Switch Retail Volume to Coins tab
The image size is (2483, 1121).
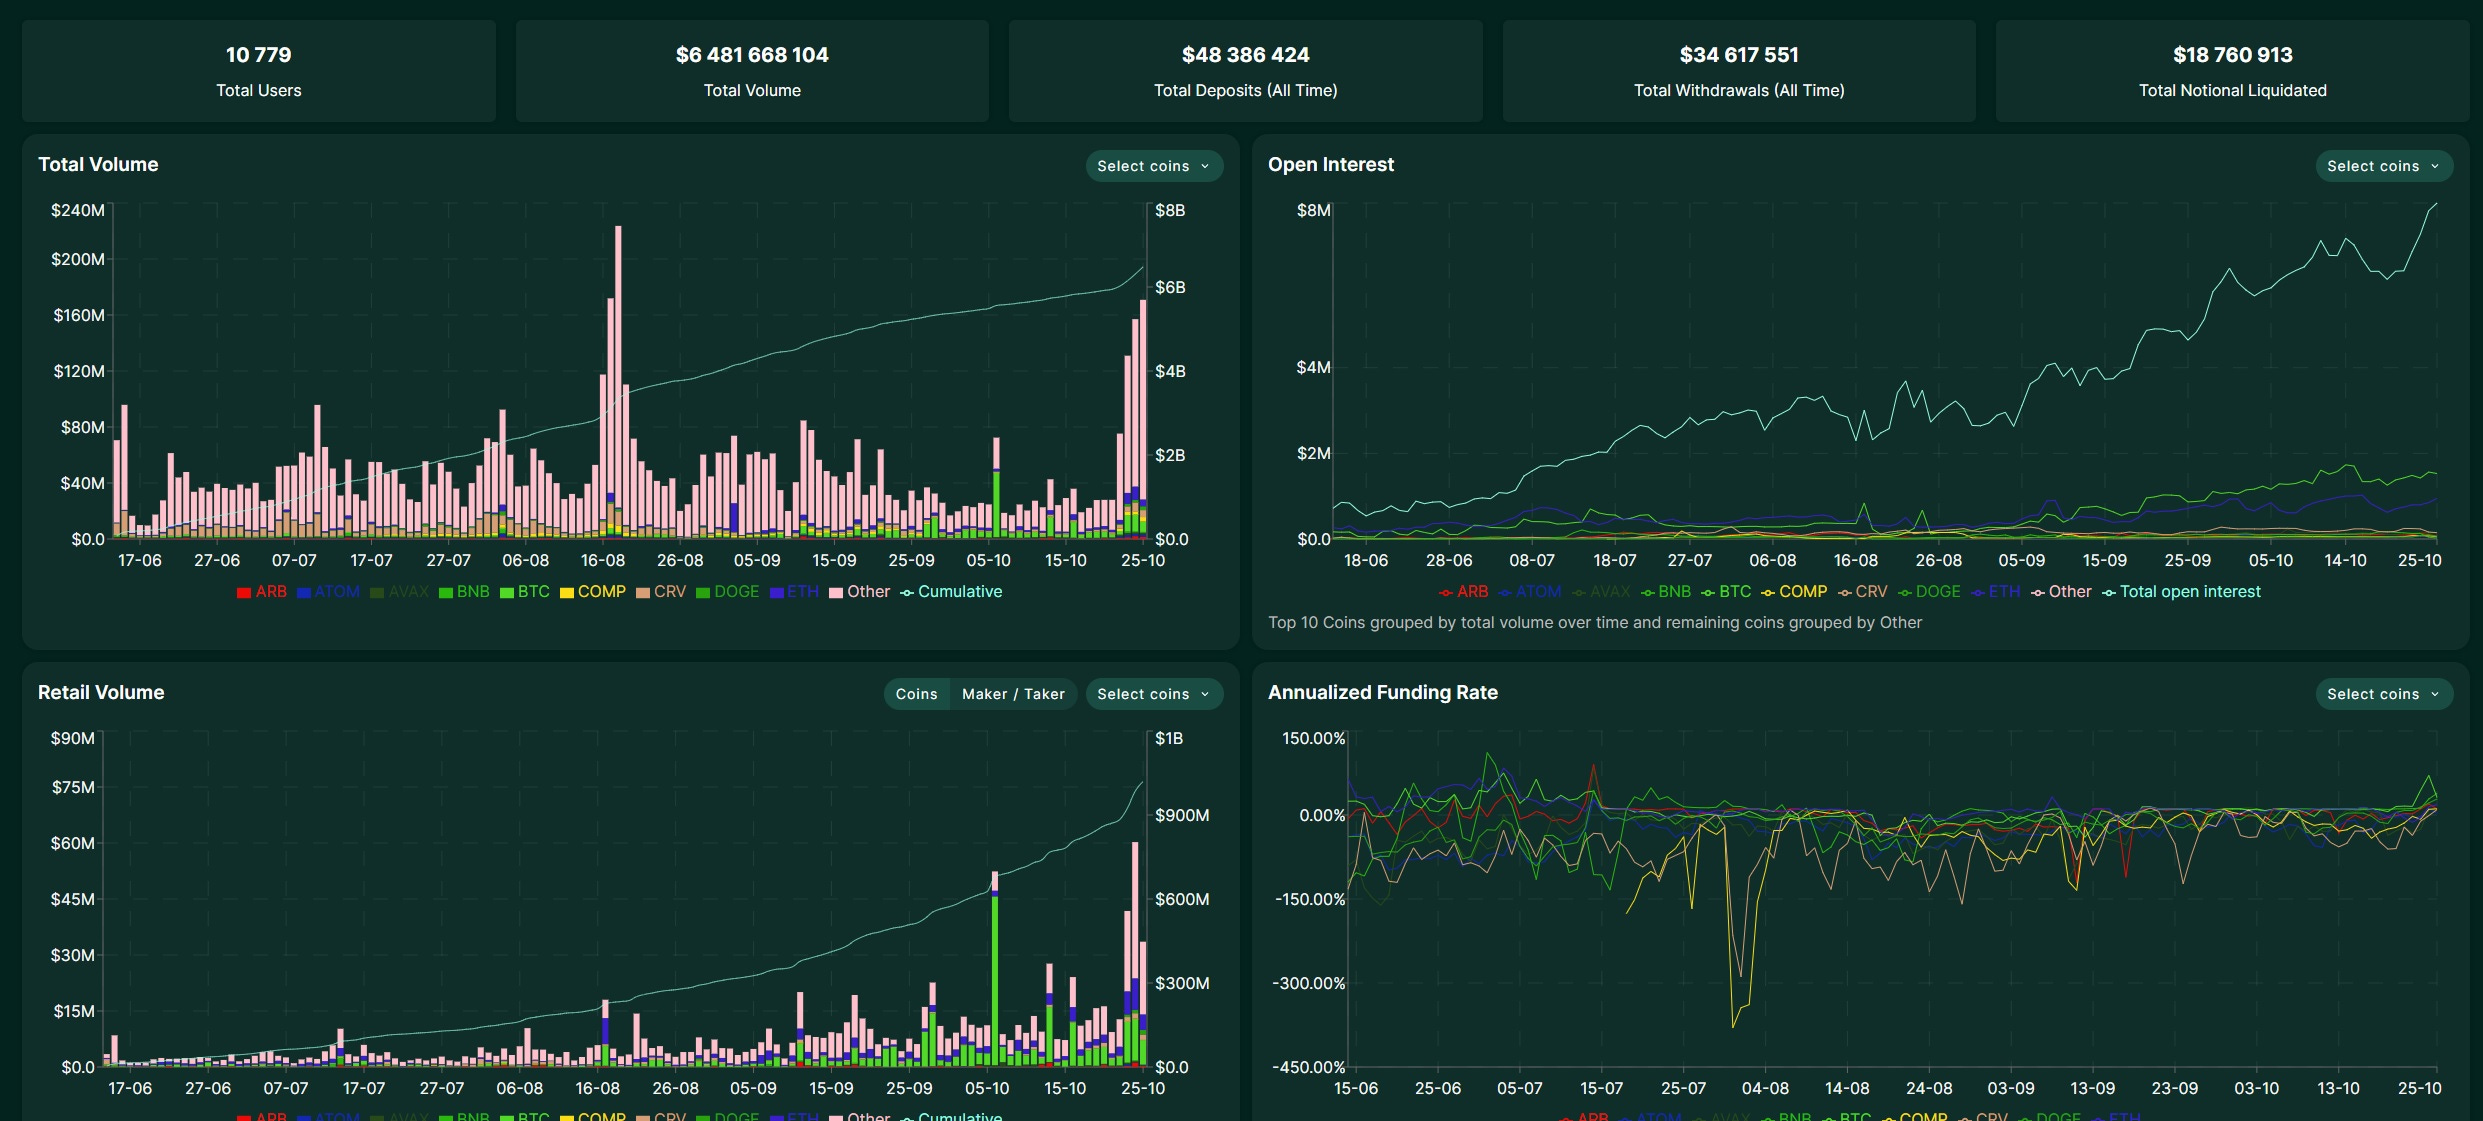[917, 694]
